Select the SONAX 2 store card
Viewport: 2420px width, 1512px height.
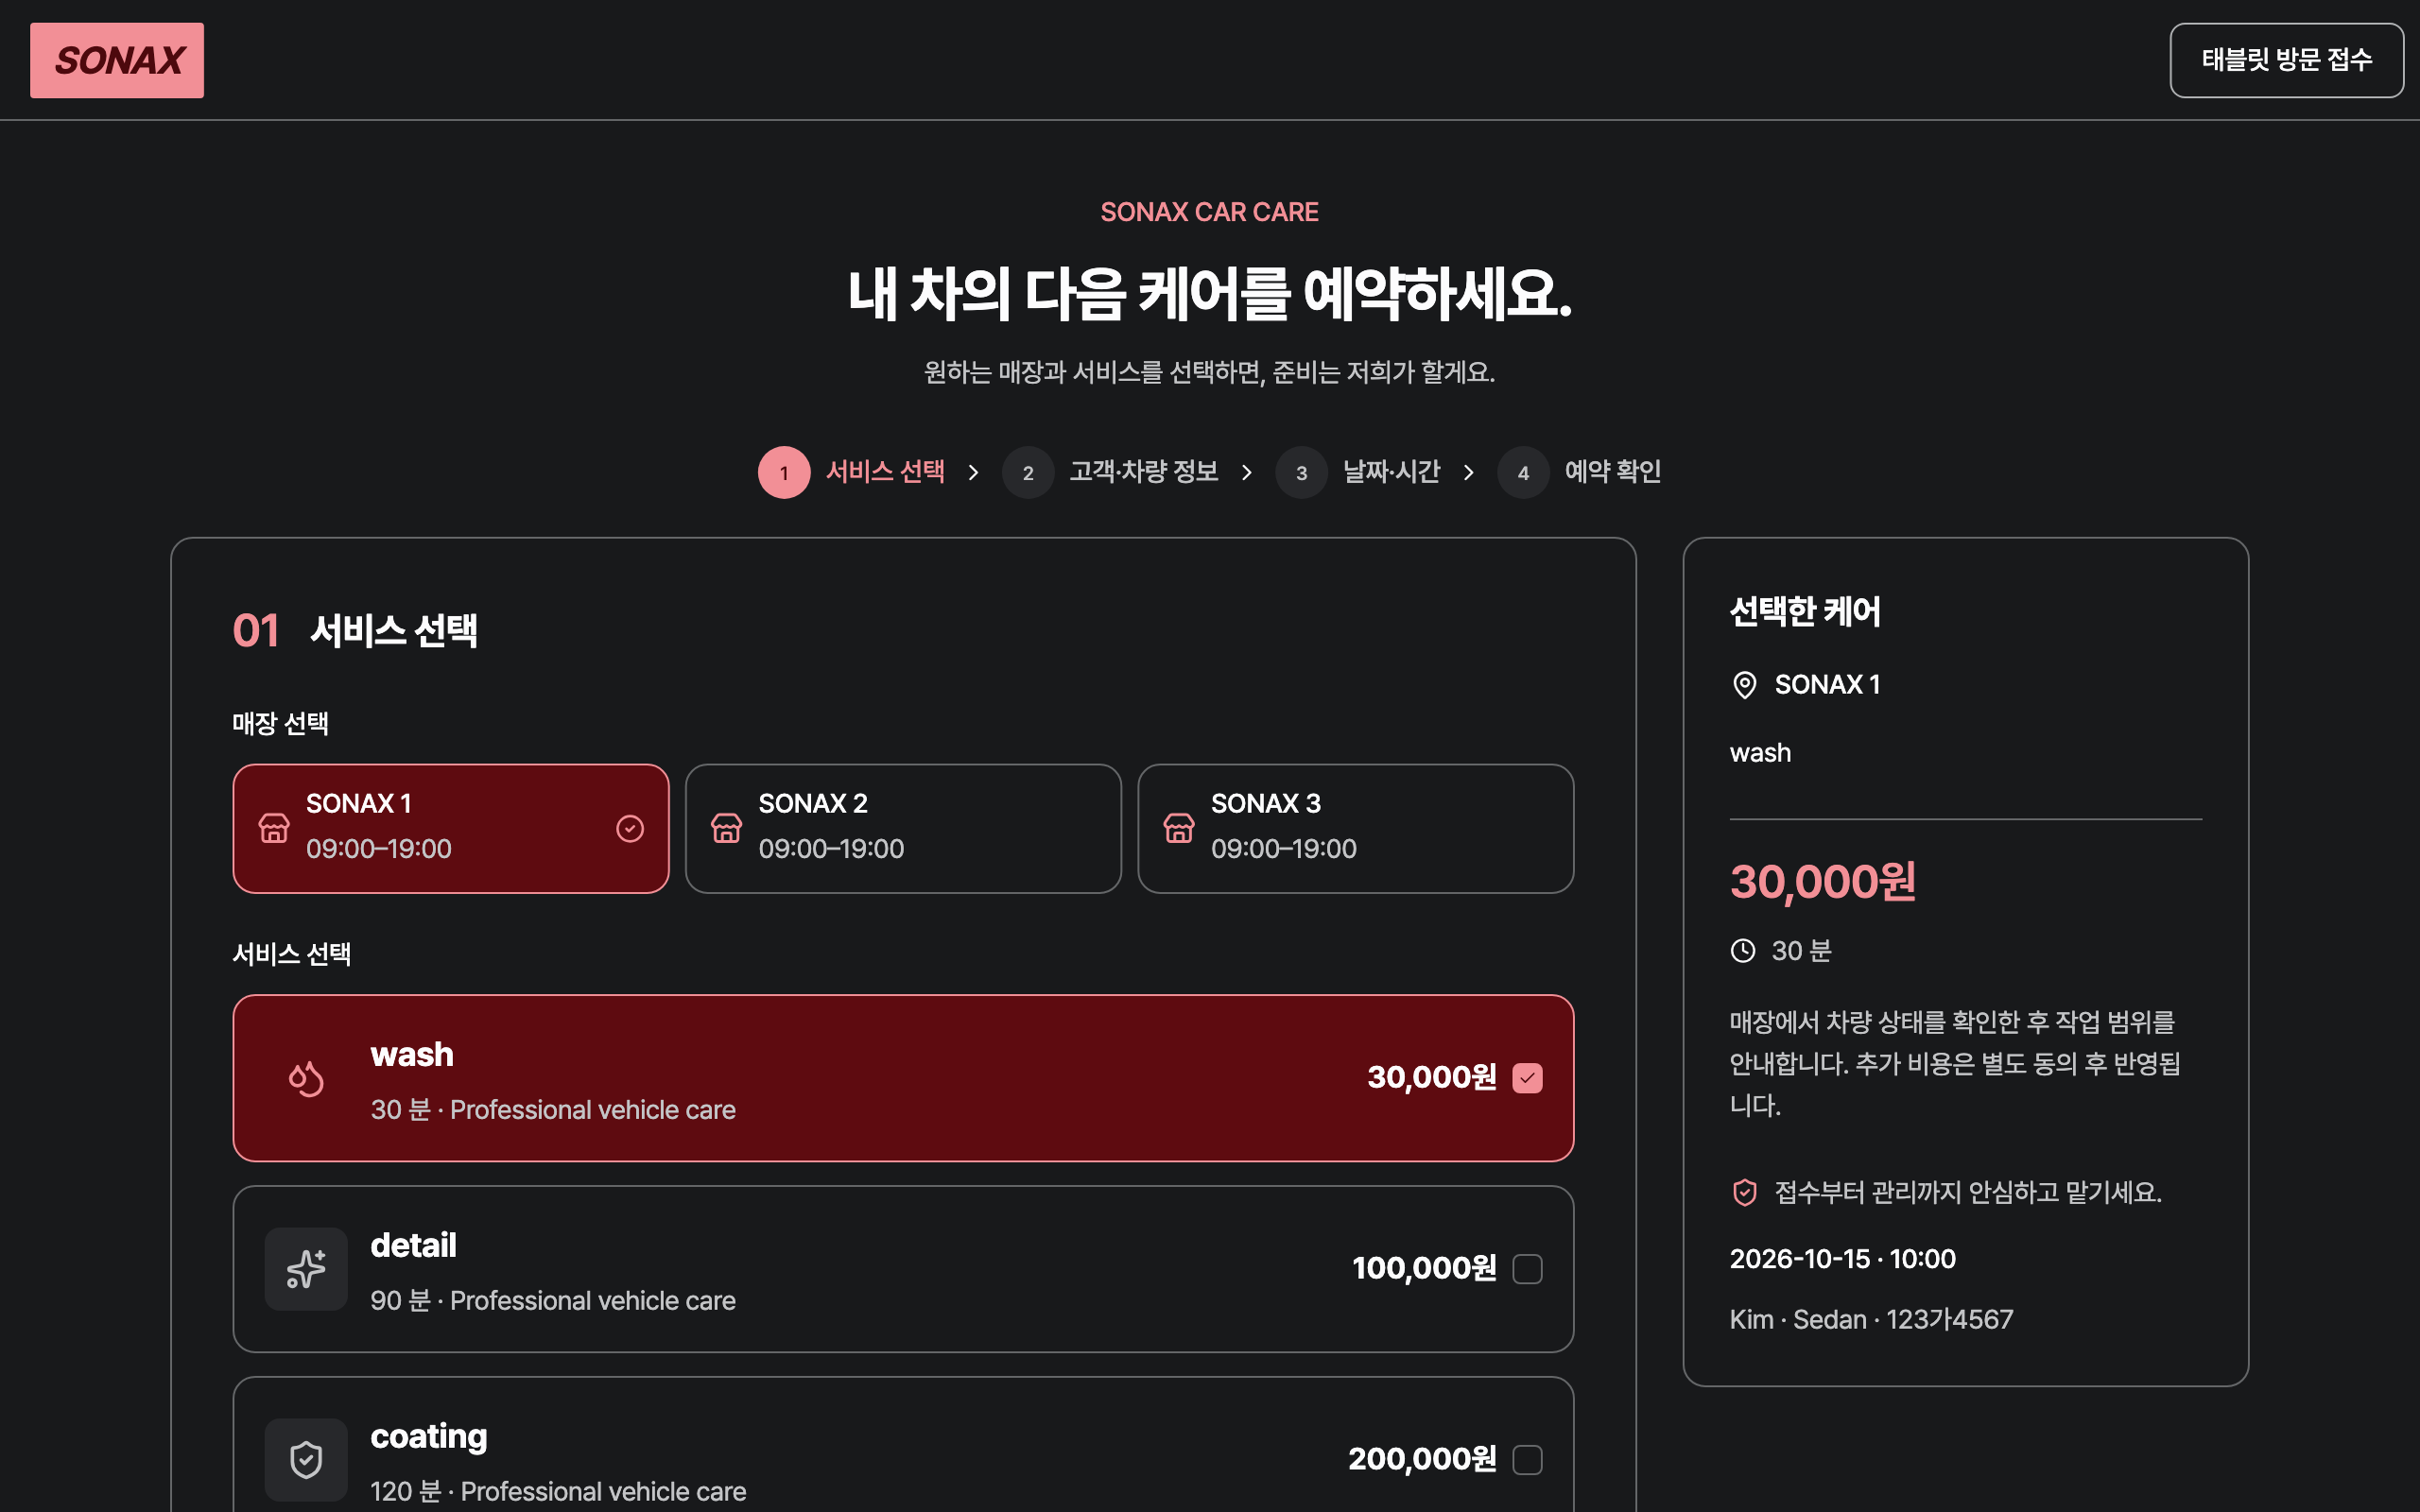click(903, 828)
